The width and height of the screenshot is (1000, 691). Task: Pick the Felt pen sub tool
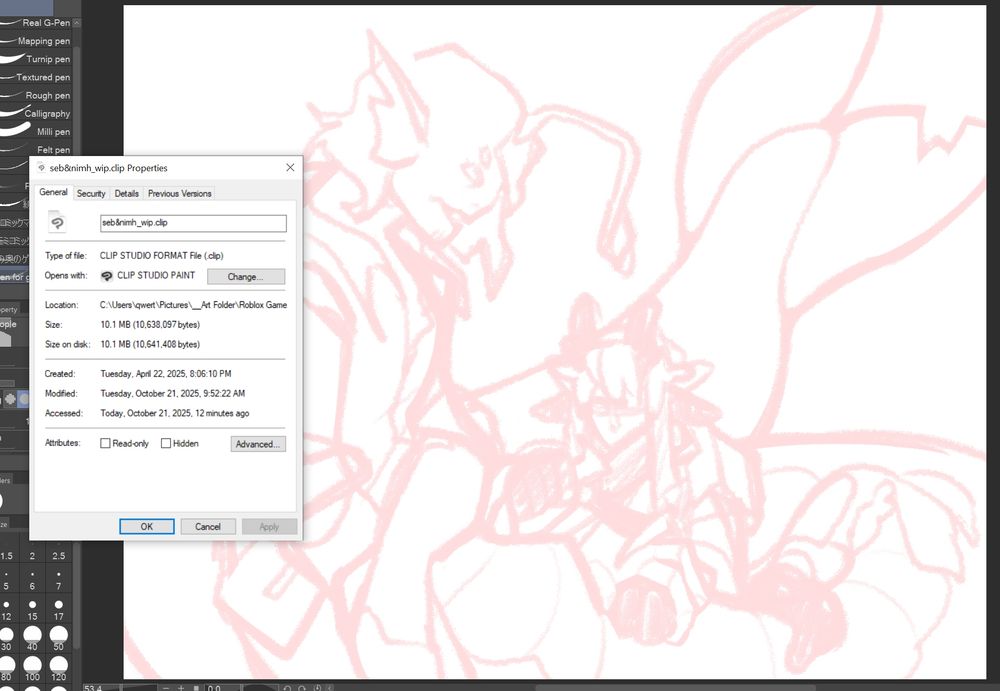36,149
